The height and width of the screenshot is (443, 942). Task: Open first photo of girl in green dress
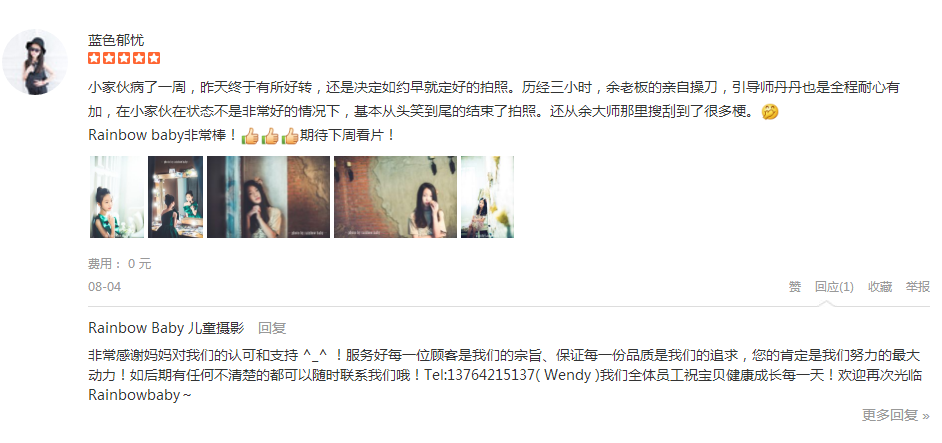pyautogui.click(x=117, y=197)
